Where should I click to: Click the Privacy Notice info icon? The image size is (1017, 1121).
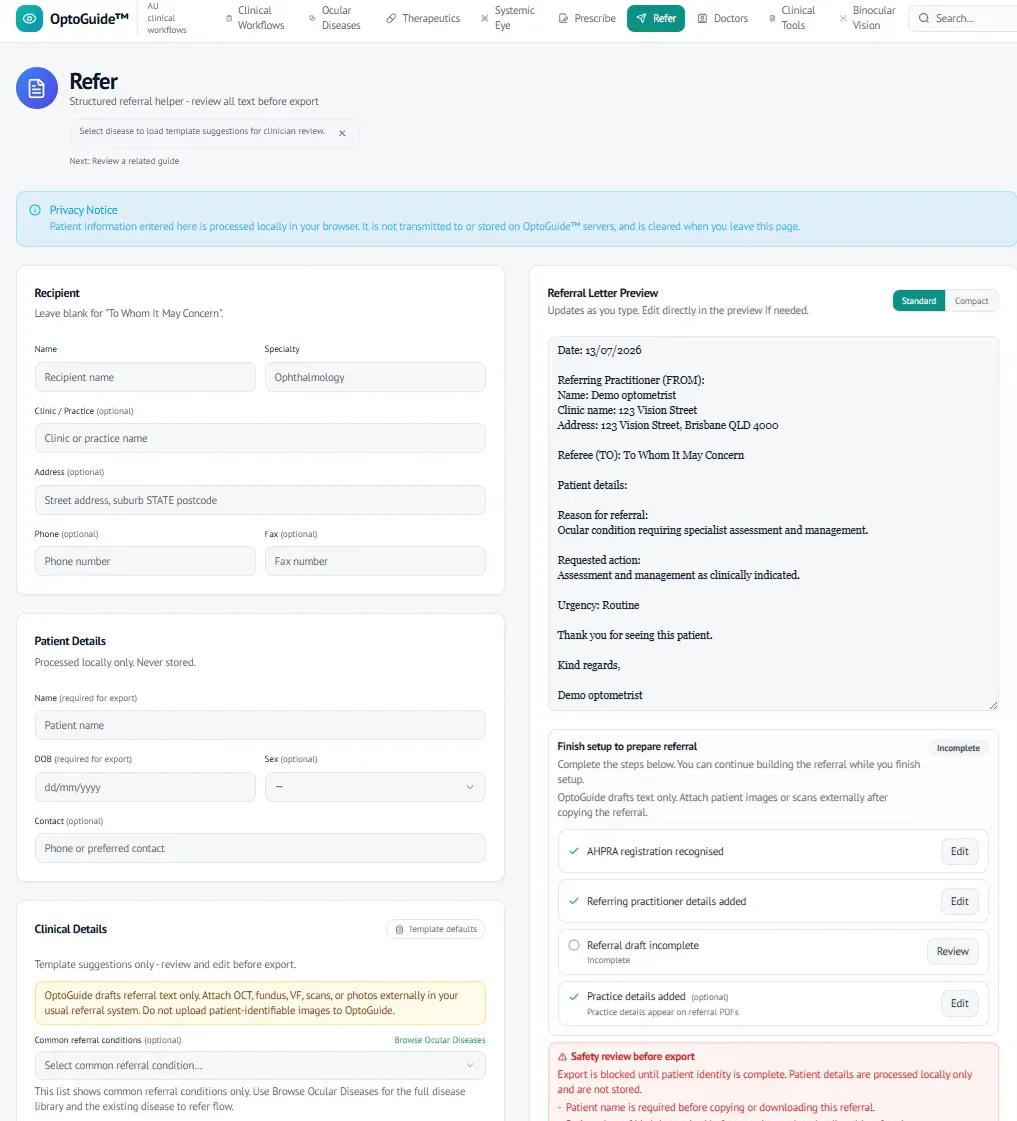(x=35, y=210)
